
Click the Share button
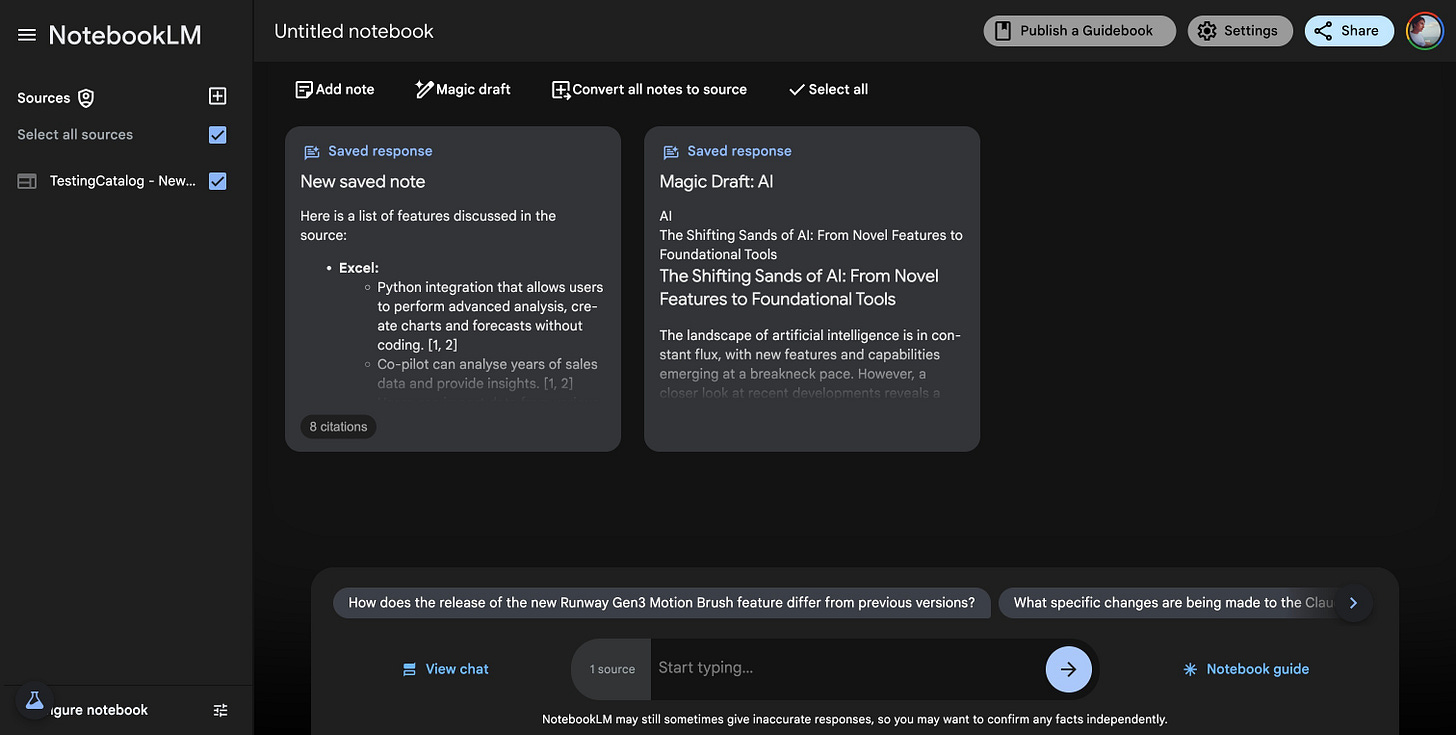tap(1349, 31)
